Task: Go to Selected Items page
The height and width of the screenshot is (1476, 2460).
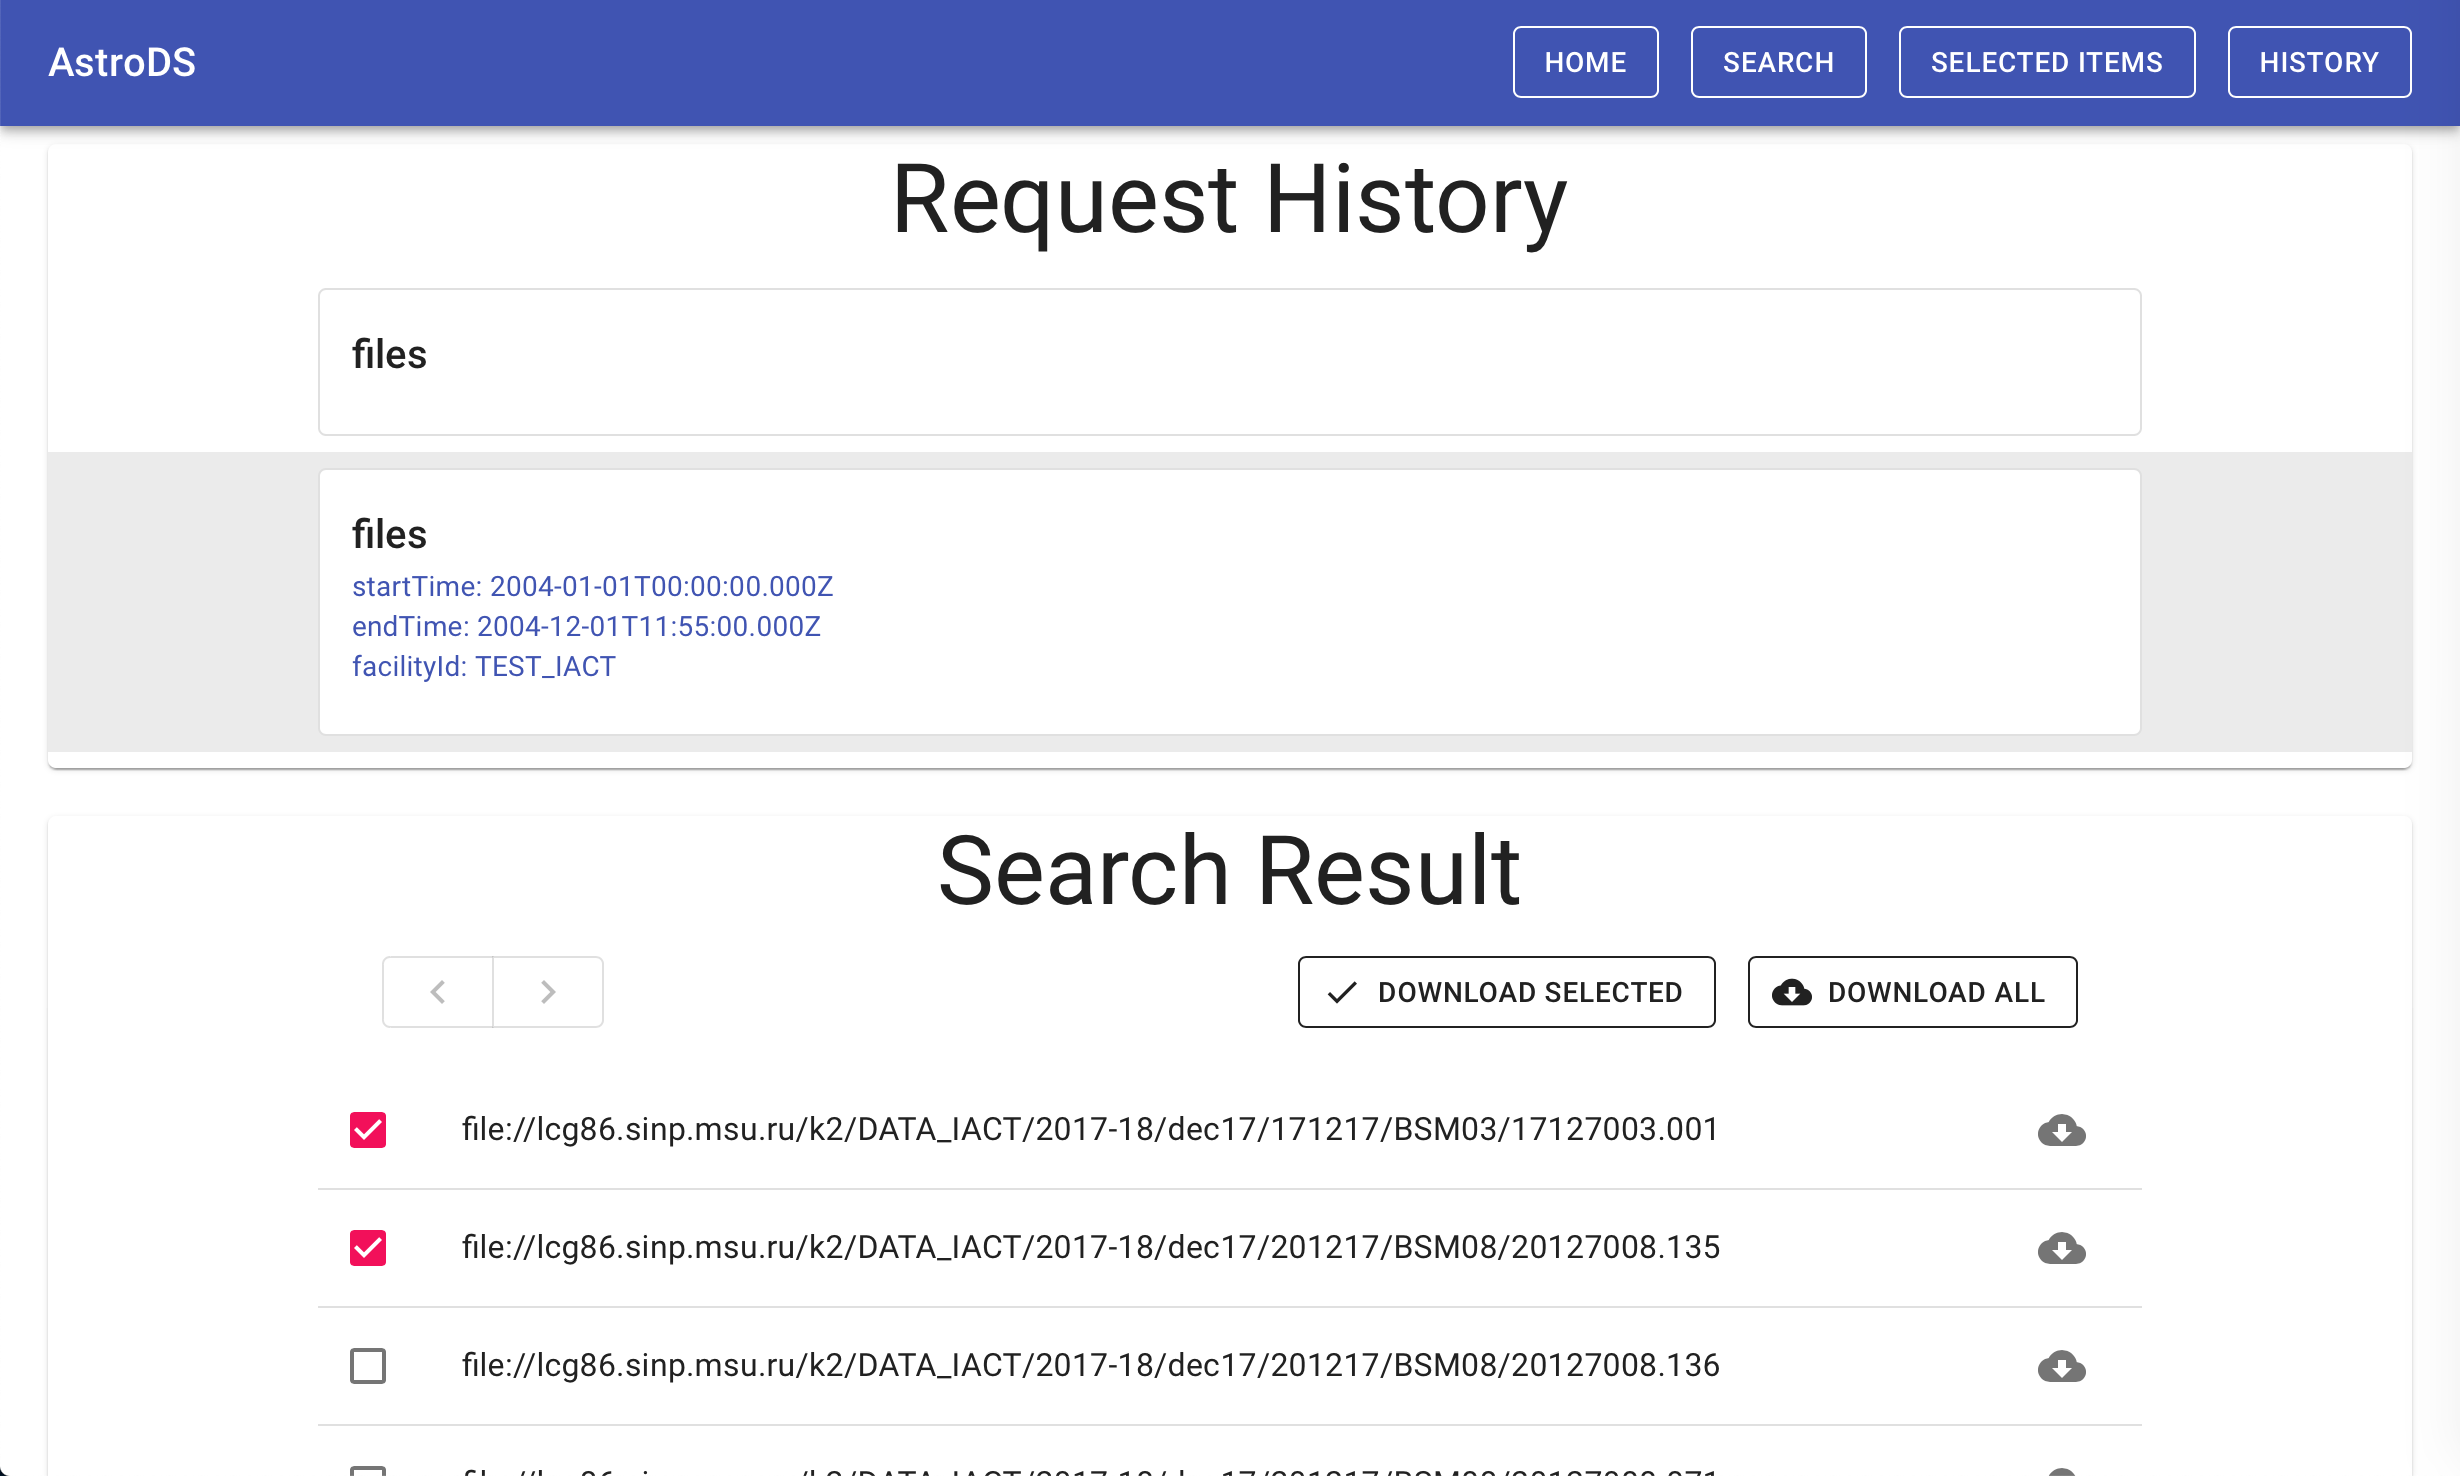Action: (x=2046, y=62)
